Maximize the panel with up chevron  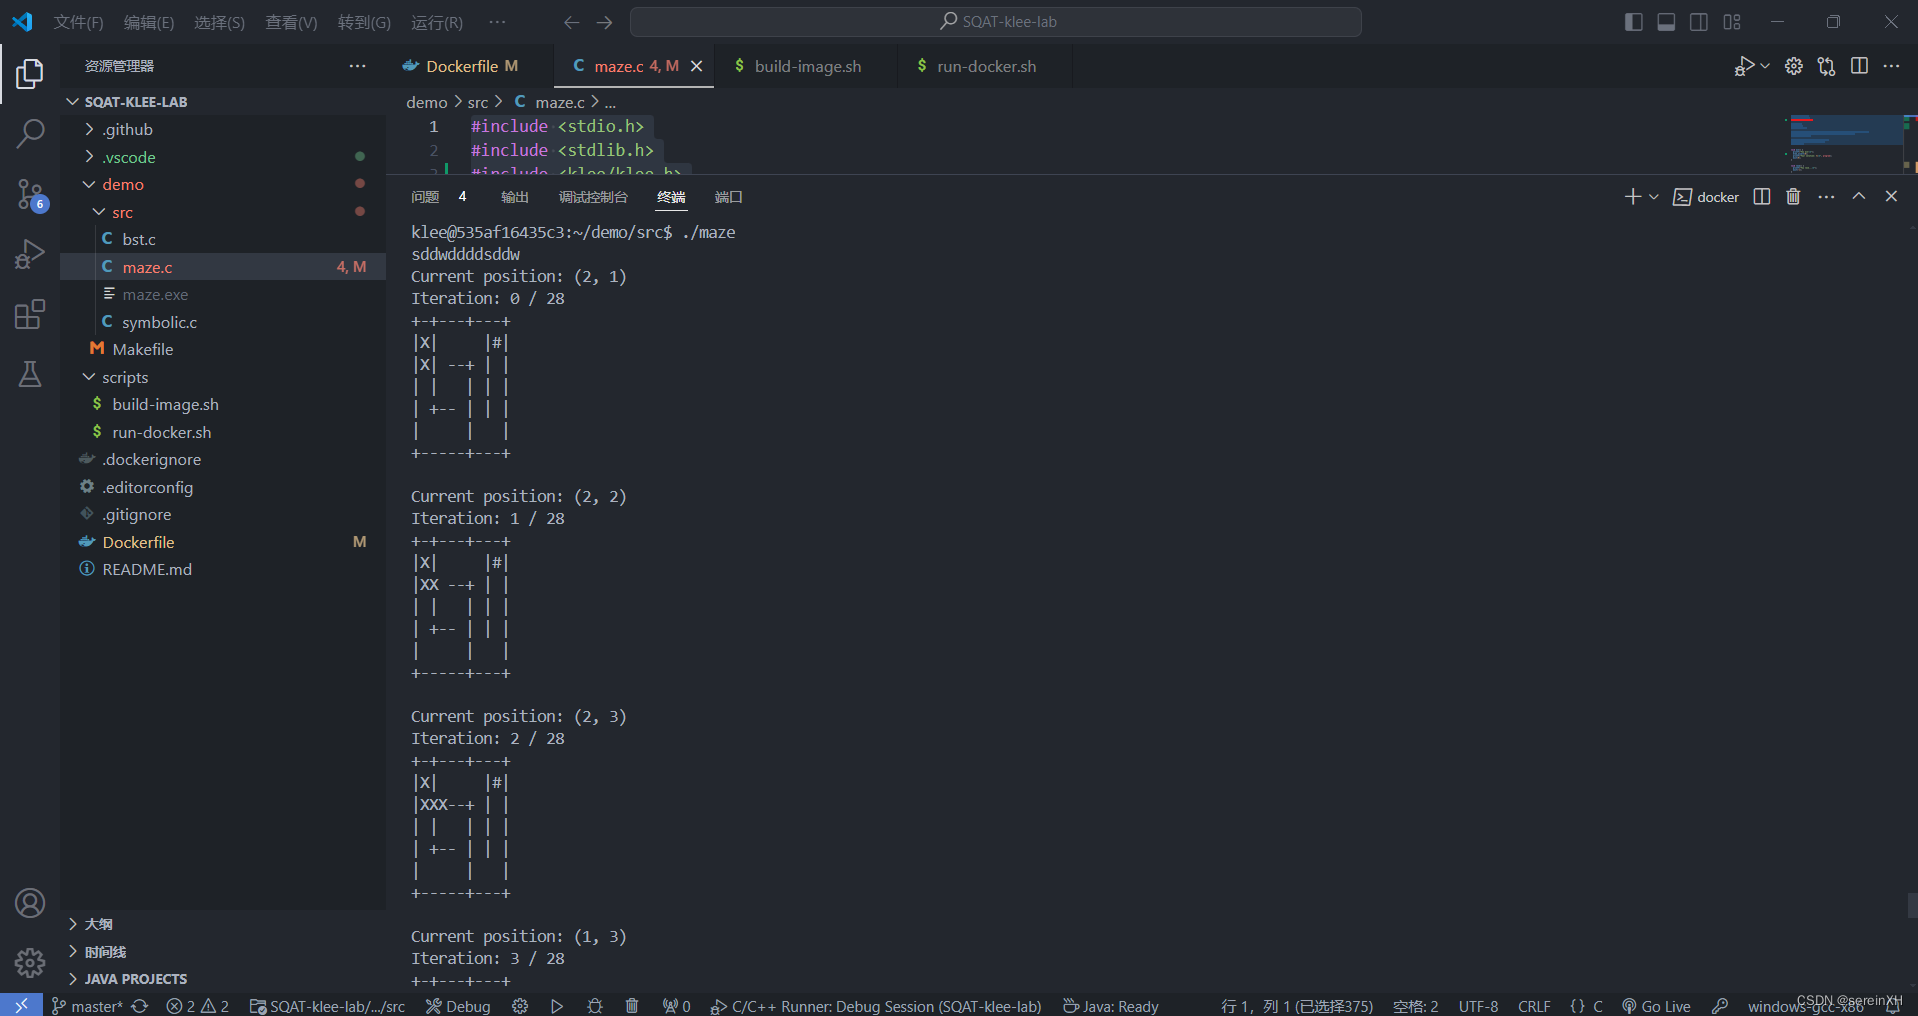point(1859,197)
